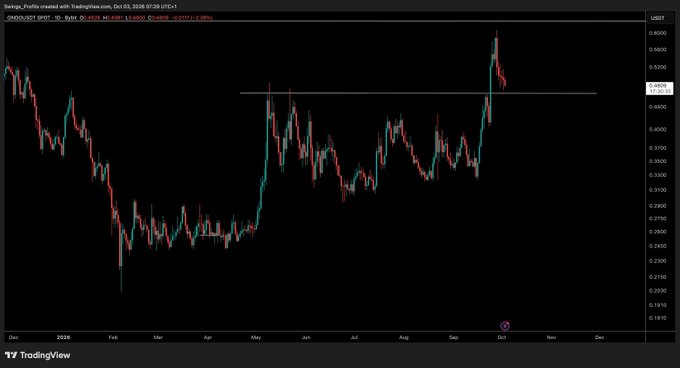The height and width of the screenshot is (368, 680).
Task: Click the Apr label on time axis
Action: tap(208, 337)
